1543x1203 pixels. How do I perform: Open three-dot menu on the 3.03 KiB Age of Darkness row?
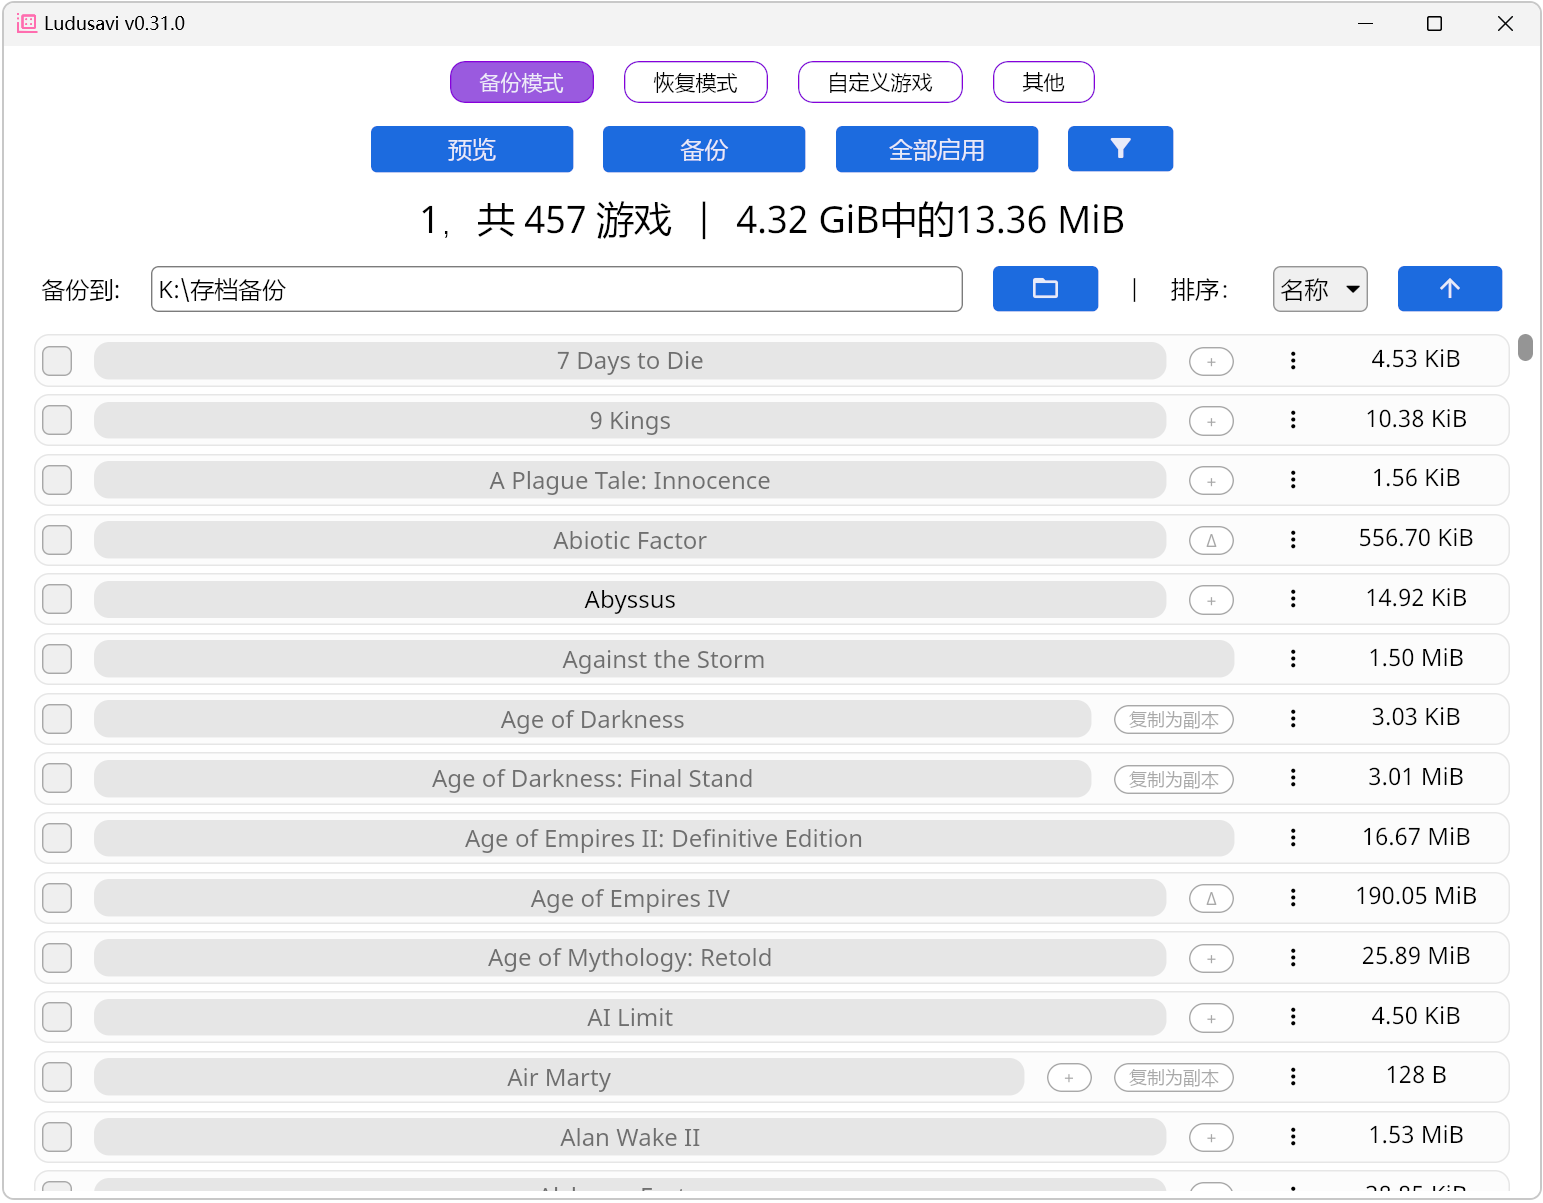[1293, 719]
